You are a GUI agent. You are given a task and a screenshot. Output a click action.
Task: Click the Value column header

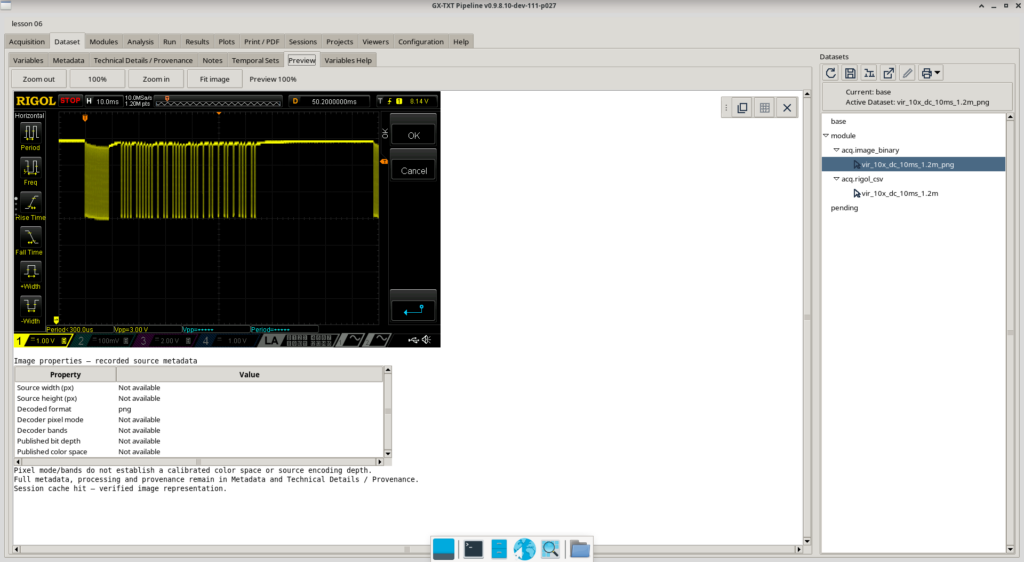249,375
